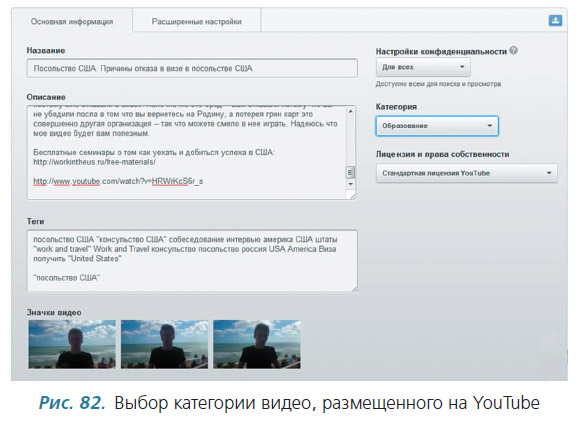
Task: Click the blue upload icon top right
Action: pos(555,20)
